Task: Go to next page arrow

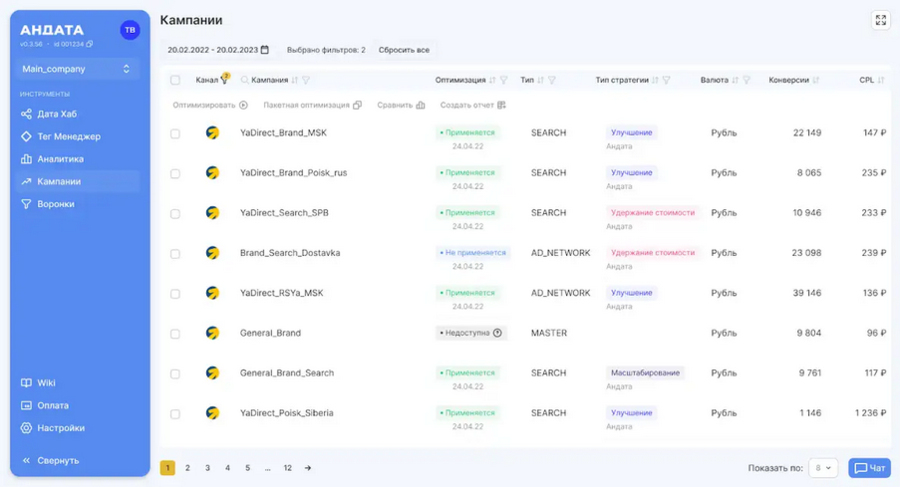Action: pyautogui.click(x=308, y=468)
